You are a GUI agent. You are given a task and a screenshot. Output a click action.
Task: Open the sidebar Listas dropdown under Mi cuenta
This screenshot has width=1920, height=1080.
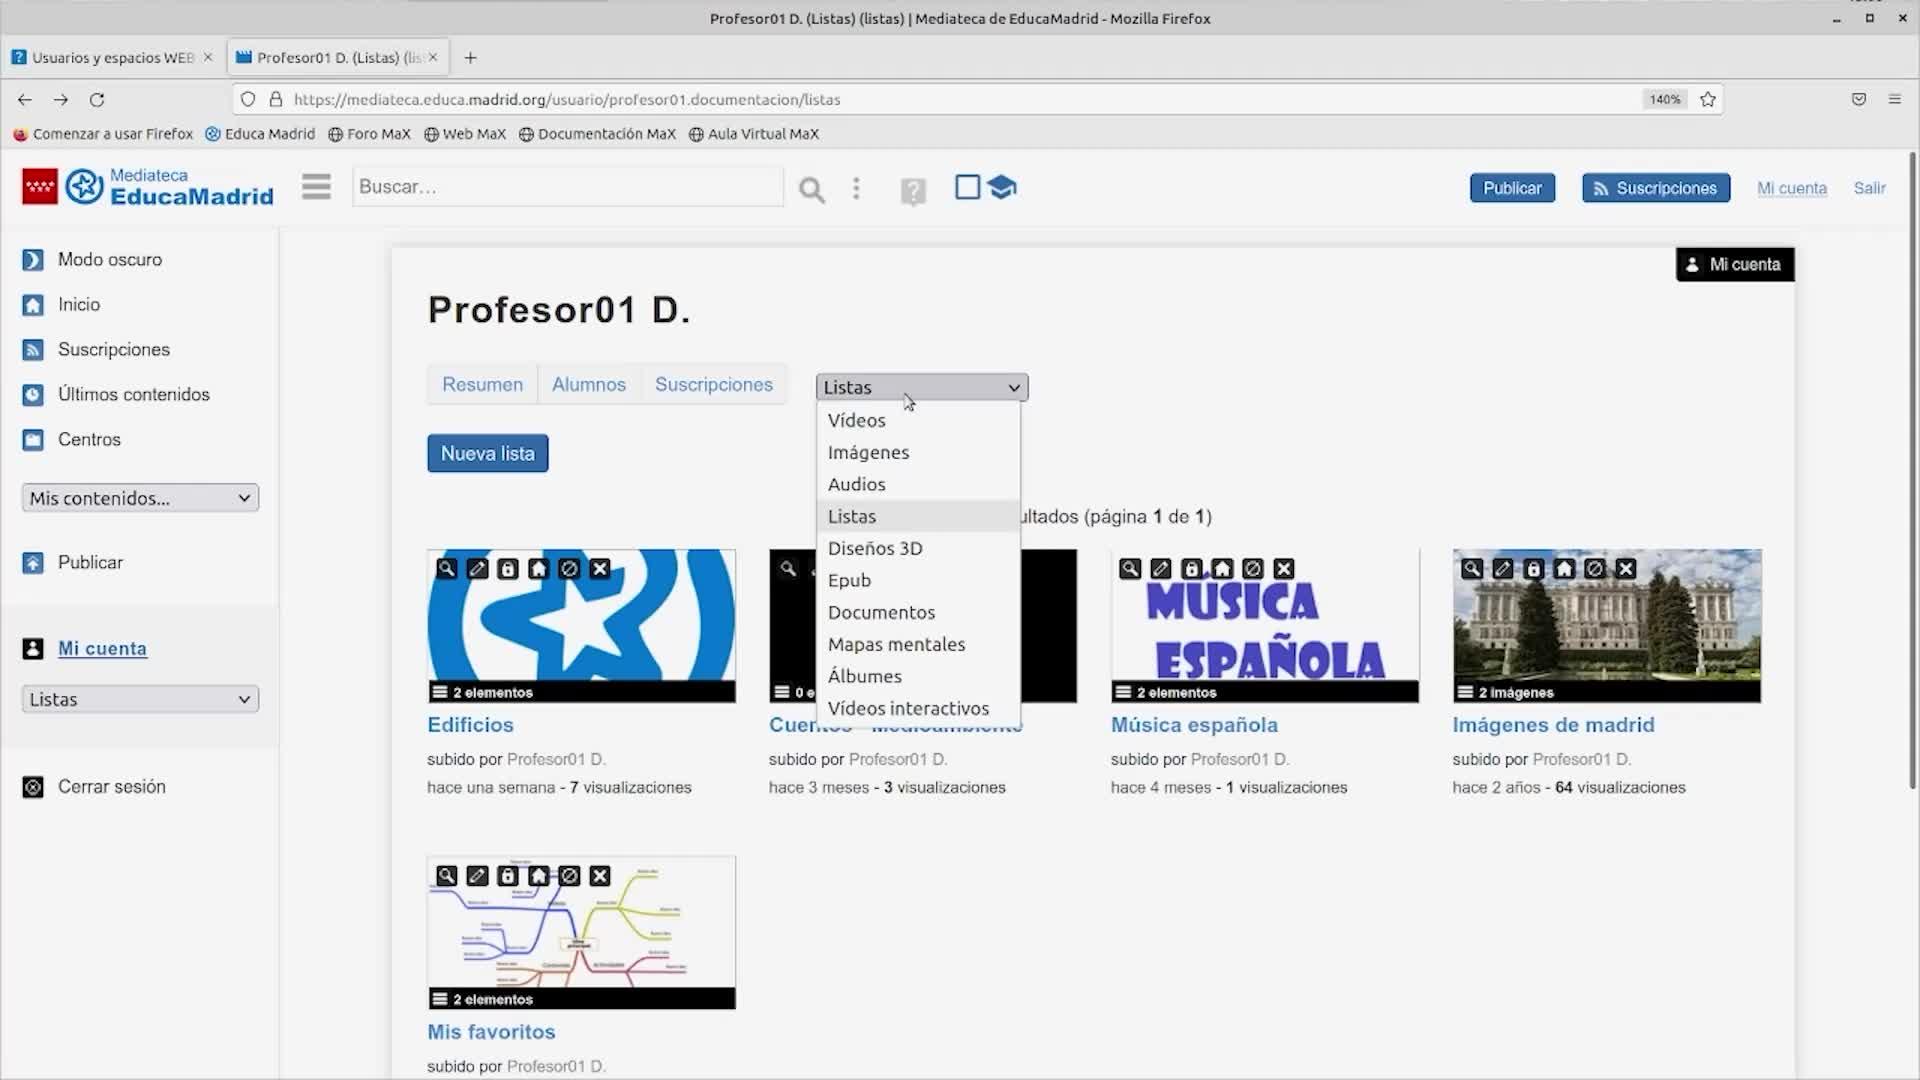(x=140, y=700)
